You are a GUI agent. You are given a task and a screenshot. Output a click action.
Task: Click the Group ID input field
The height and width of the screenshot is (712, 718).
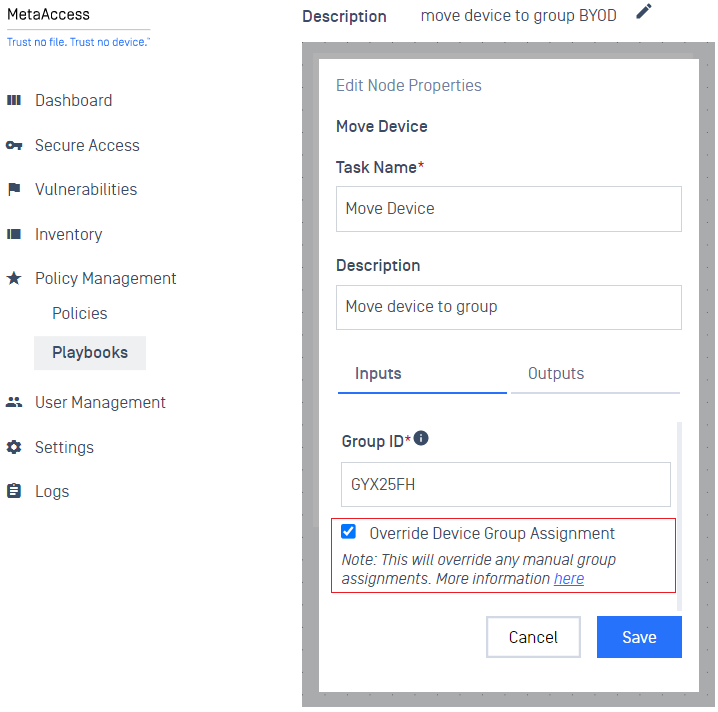[x=506, y=484]
